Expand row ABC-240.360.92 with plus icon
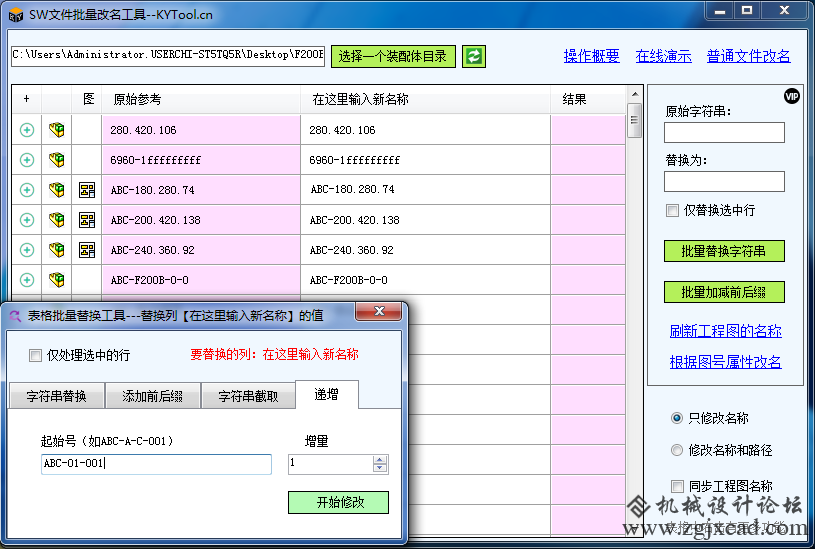This screenshot has height=549, width=815. 27,250
